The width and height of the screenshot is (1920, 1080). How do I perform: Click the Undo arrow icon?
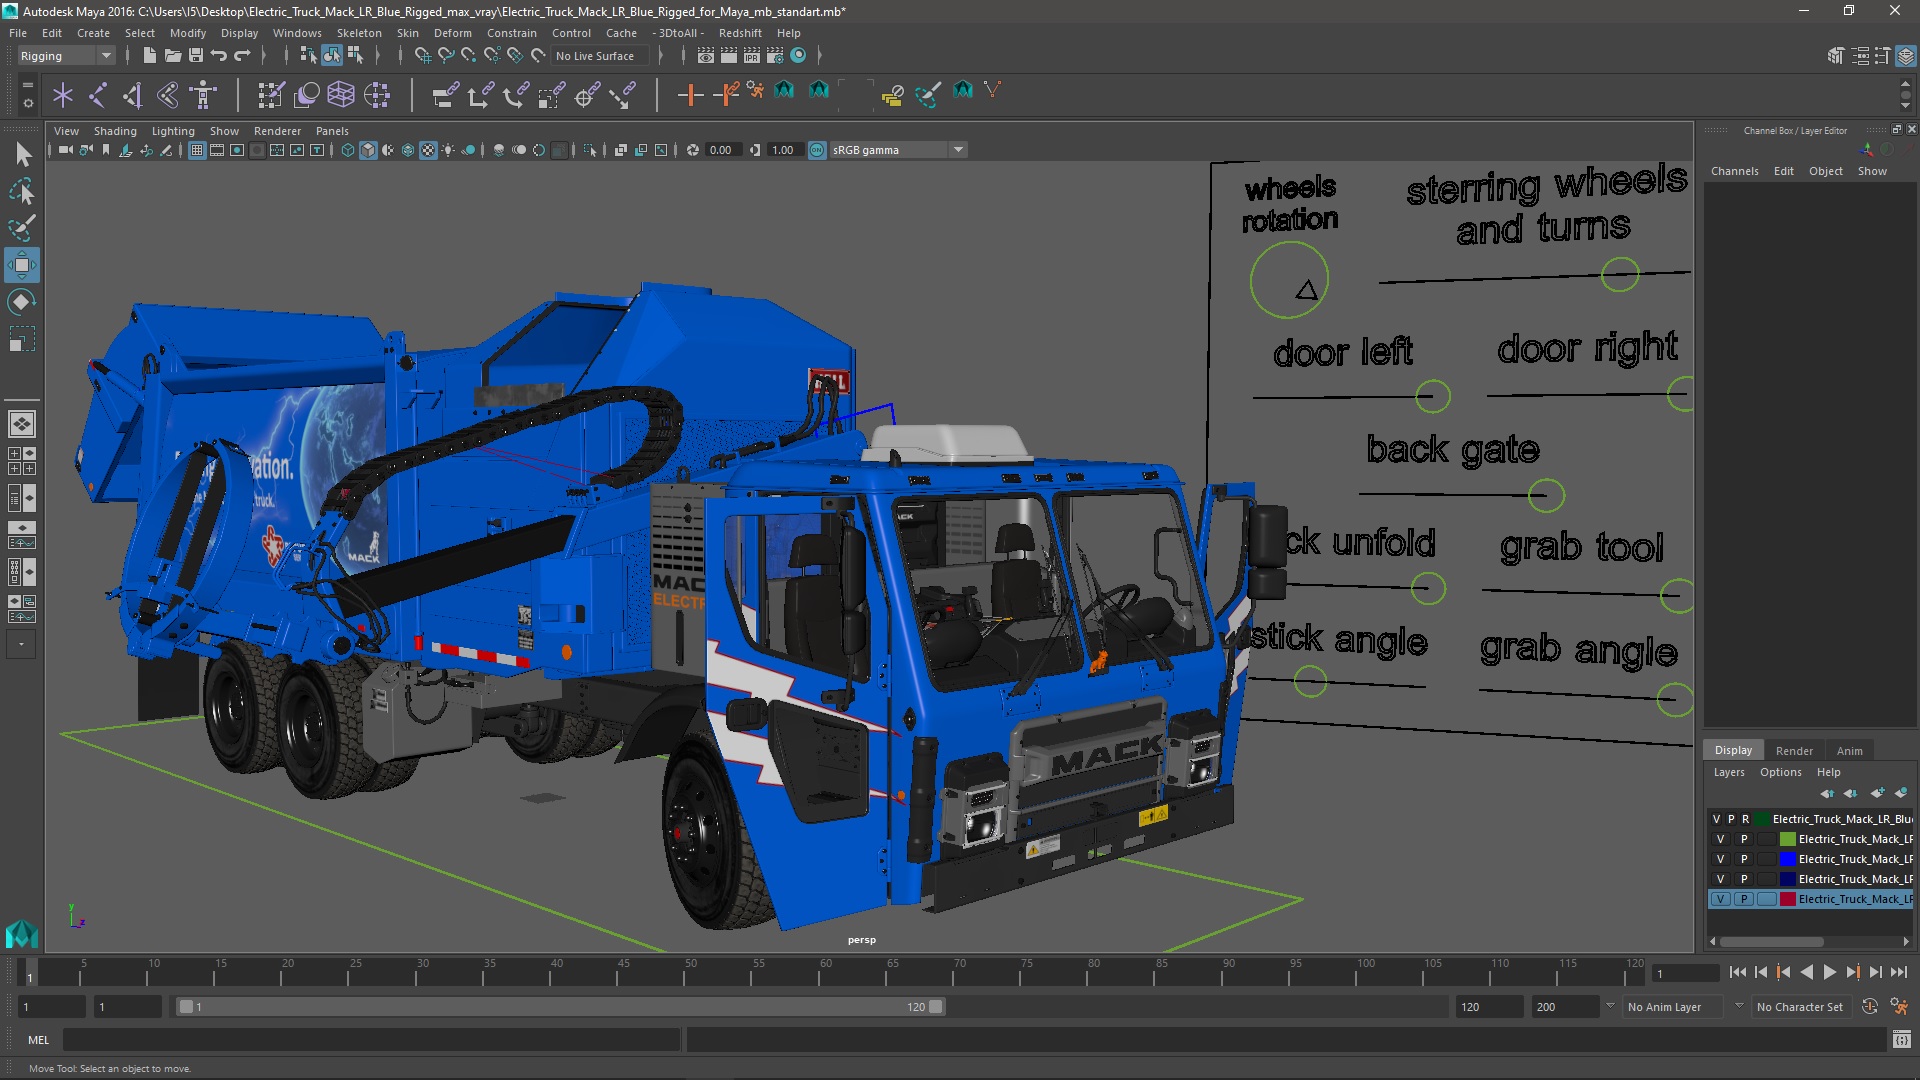point(219,56)
